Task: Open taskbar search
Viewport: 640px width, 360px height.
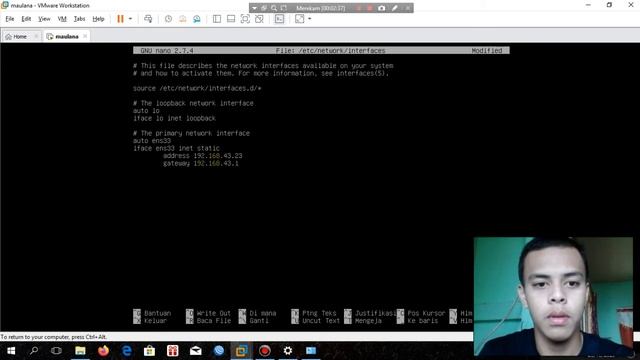Action: click(x=34, y=351)
